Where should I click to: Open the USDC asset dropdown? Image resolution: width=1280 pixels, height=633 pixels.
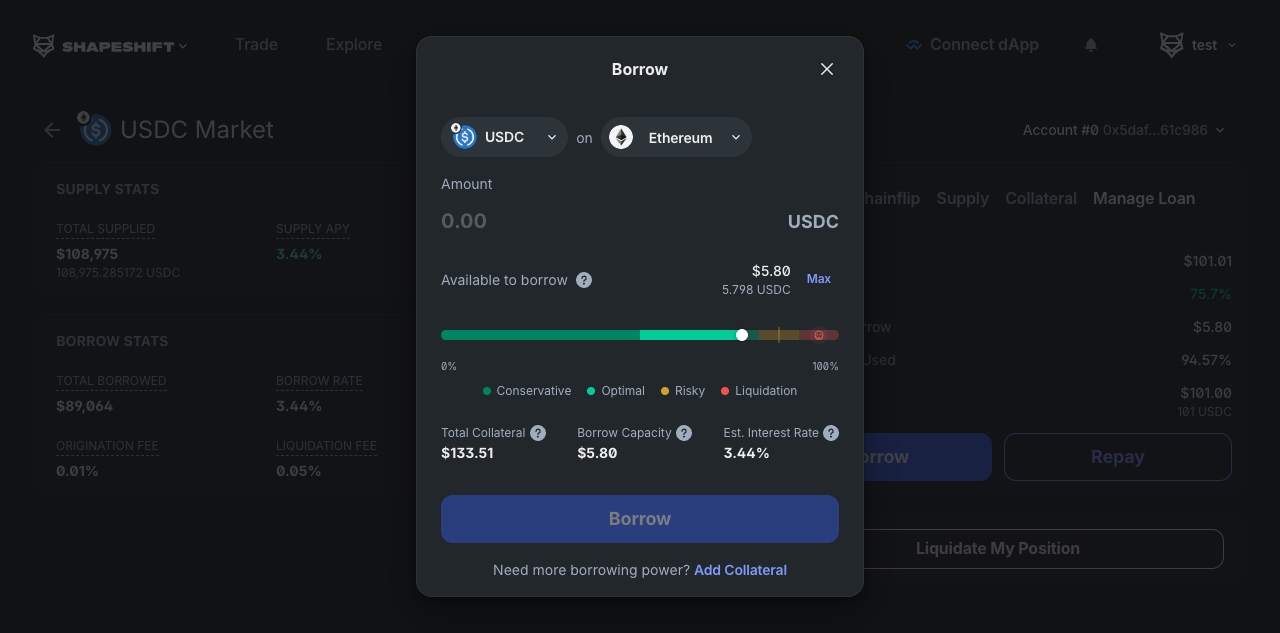coord(550,136)
